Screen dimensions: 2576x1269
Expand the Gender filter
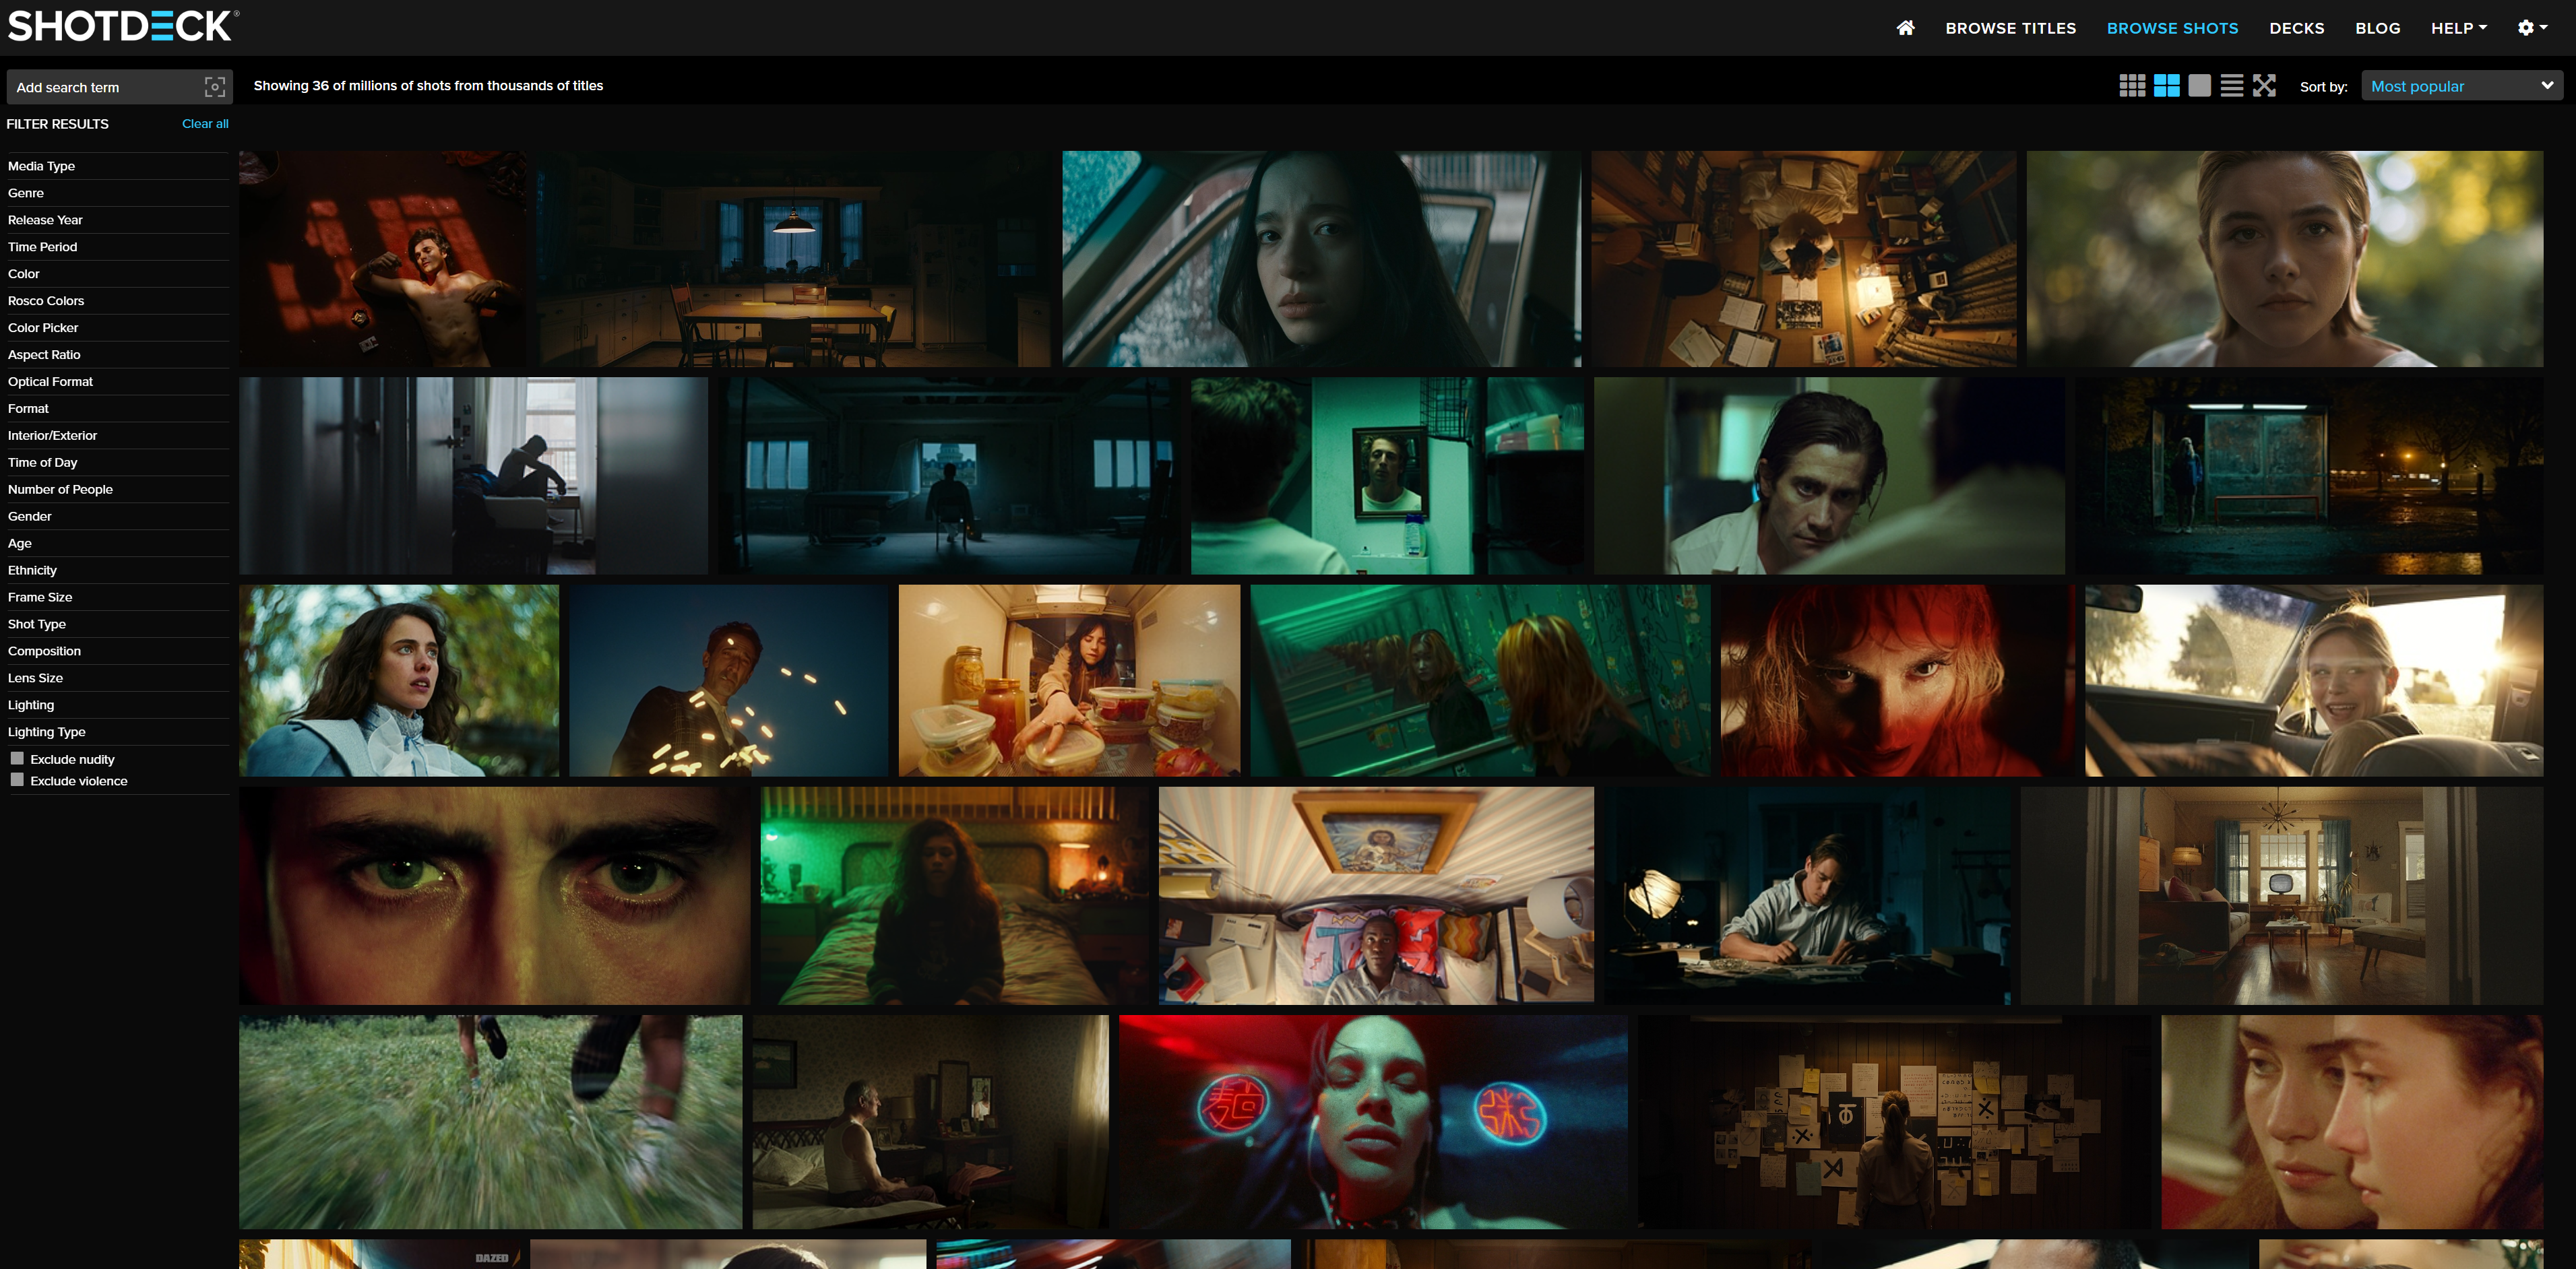pos(118,517)
